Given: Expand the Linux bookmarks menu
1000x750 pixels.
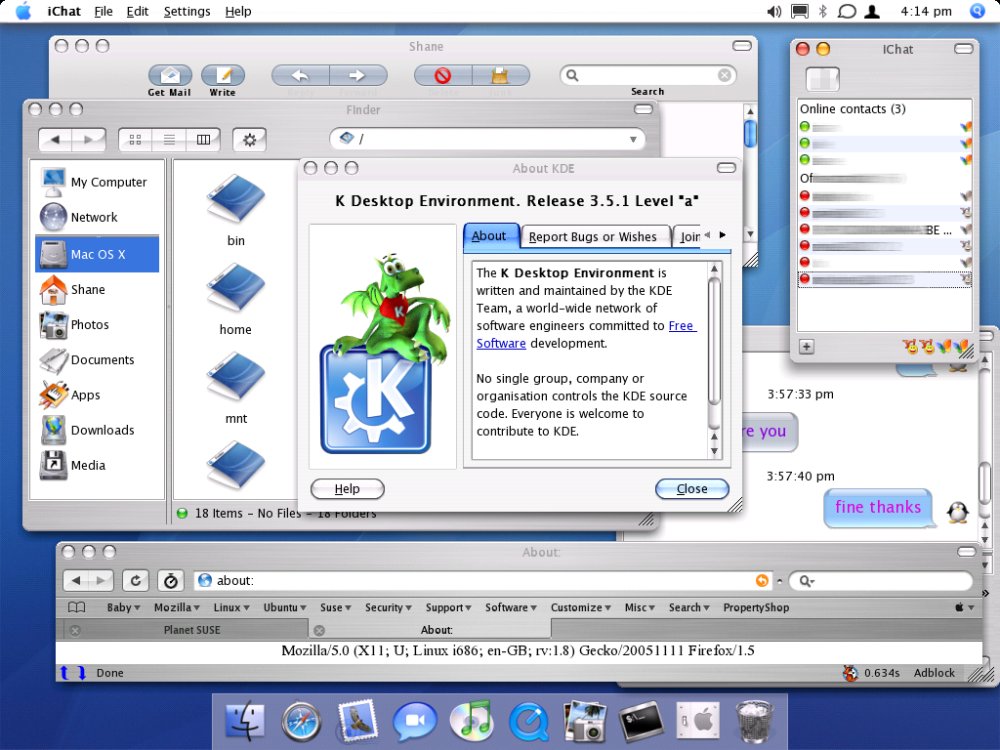Looking at the screenshot, I should tap(231, 608).
